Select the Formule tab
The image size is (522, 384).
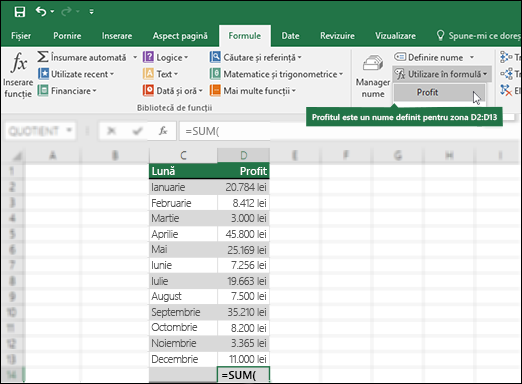[x=245, y=36]
